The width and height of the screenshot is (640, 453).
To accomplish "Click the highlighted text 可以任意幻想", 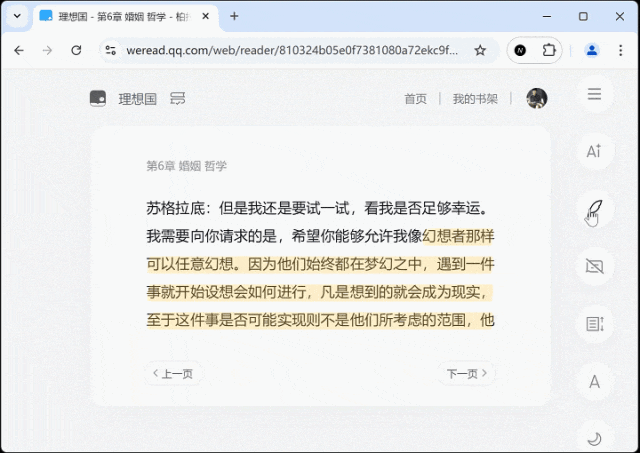I will [x=190, y=264].
